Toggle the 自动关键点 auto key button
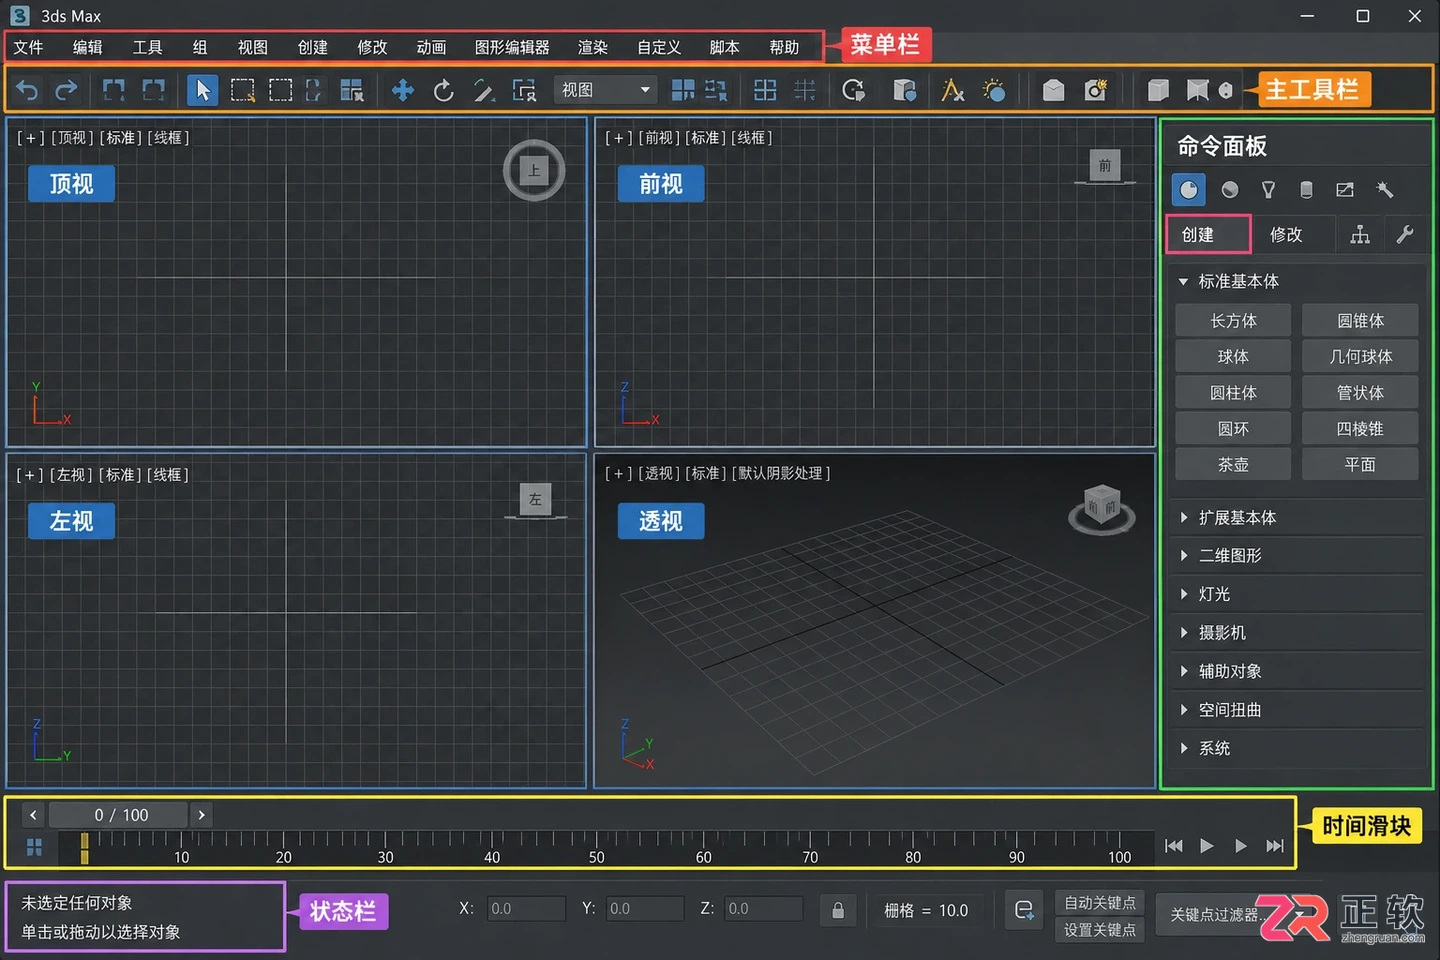The image size is (1440, 960). [x=1100, y=903]
